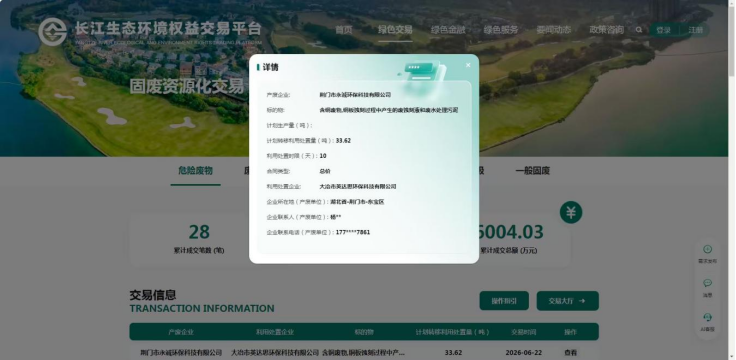Click the 28 累计成交笔数 statistic
736x360 pixels.
pyautogui.click(x=199, y=232)
